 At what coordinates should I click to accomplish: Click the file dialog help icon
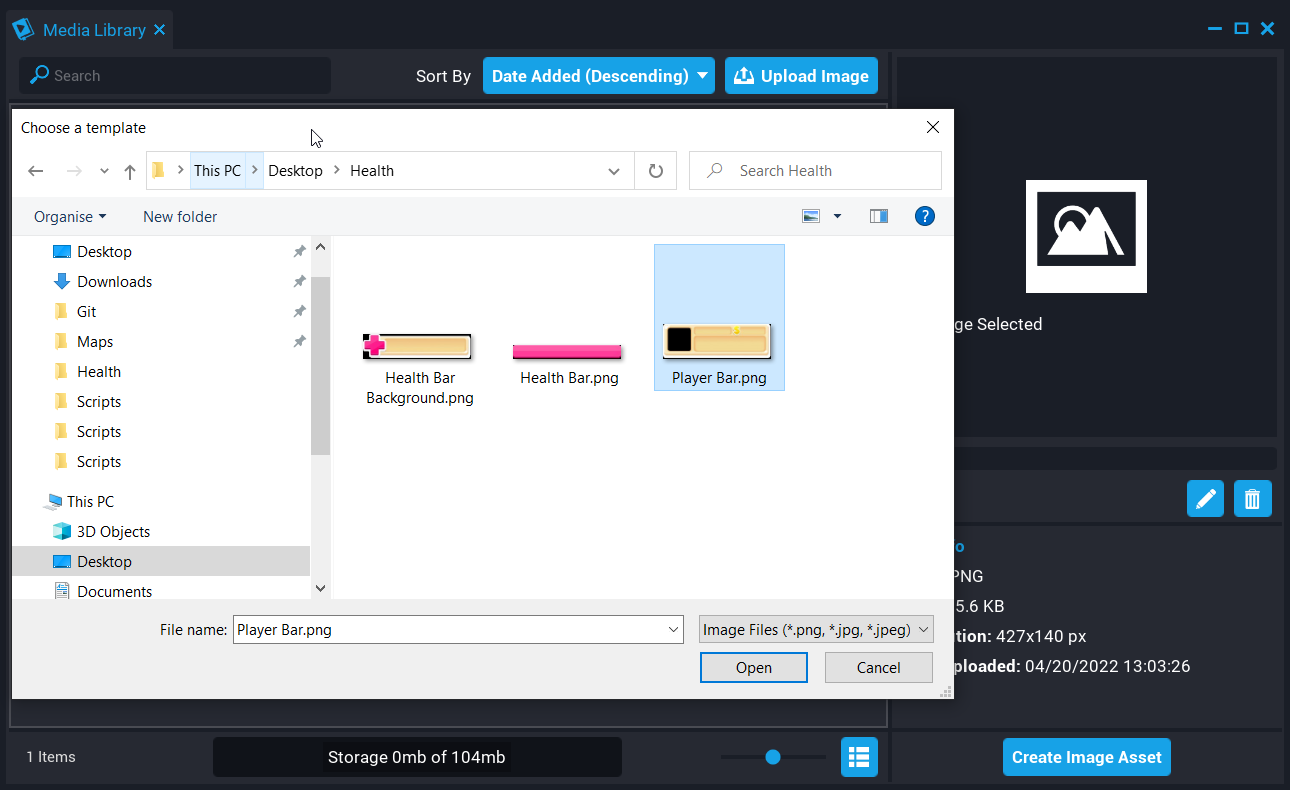click(924, 216)
